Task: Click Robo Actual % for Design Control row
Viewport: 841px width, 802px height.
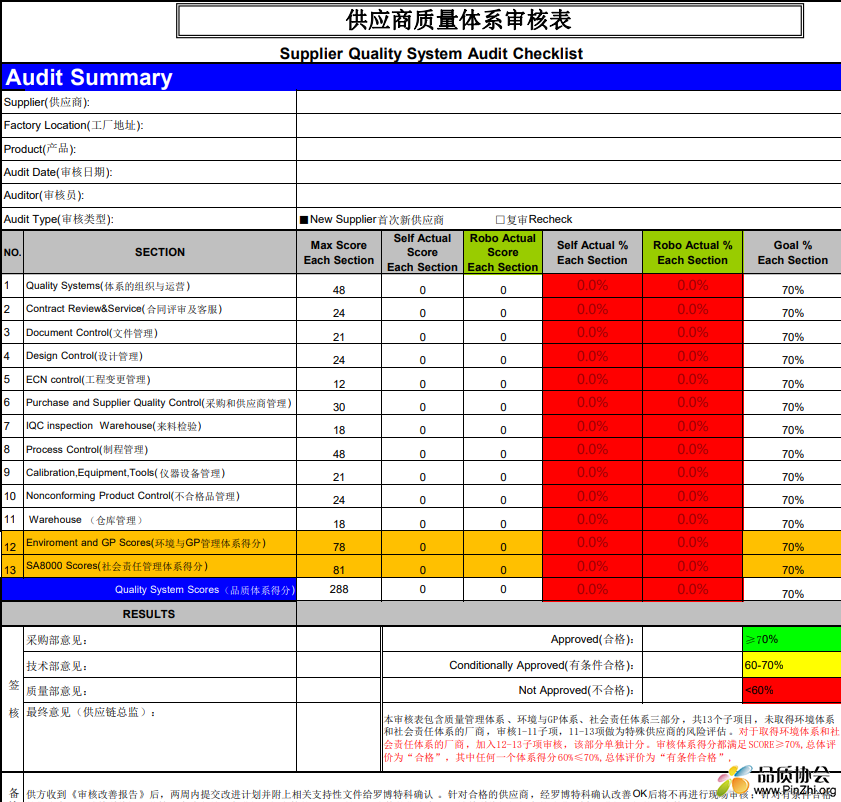Action: [x=692, y=356]
